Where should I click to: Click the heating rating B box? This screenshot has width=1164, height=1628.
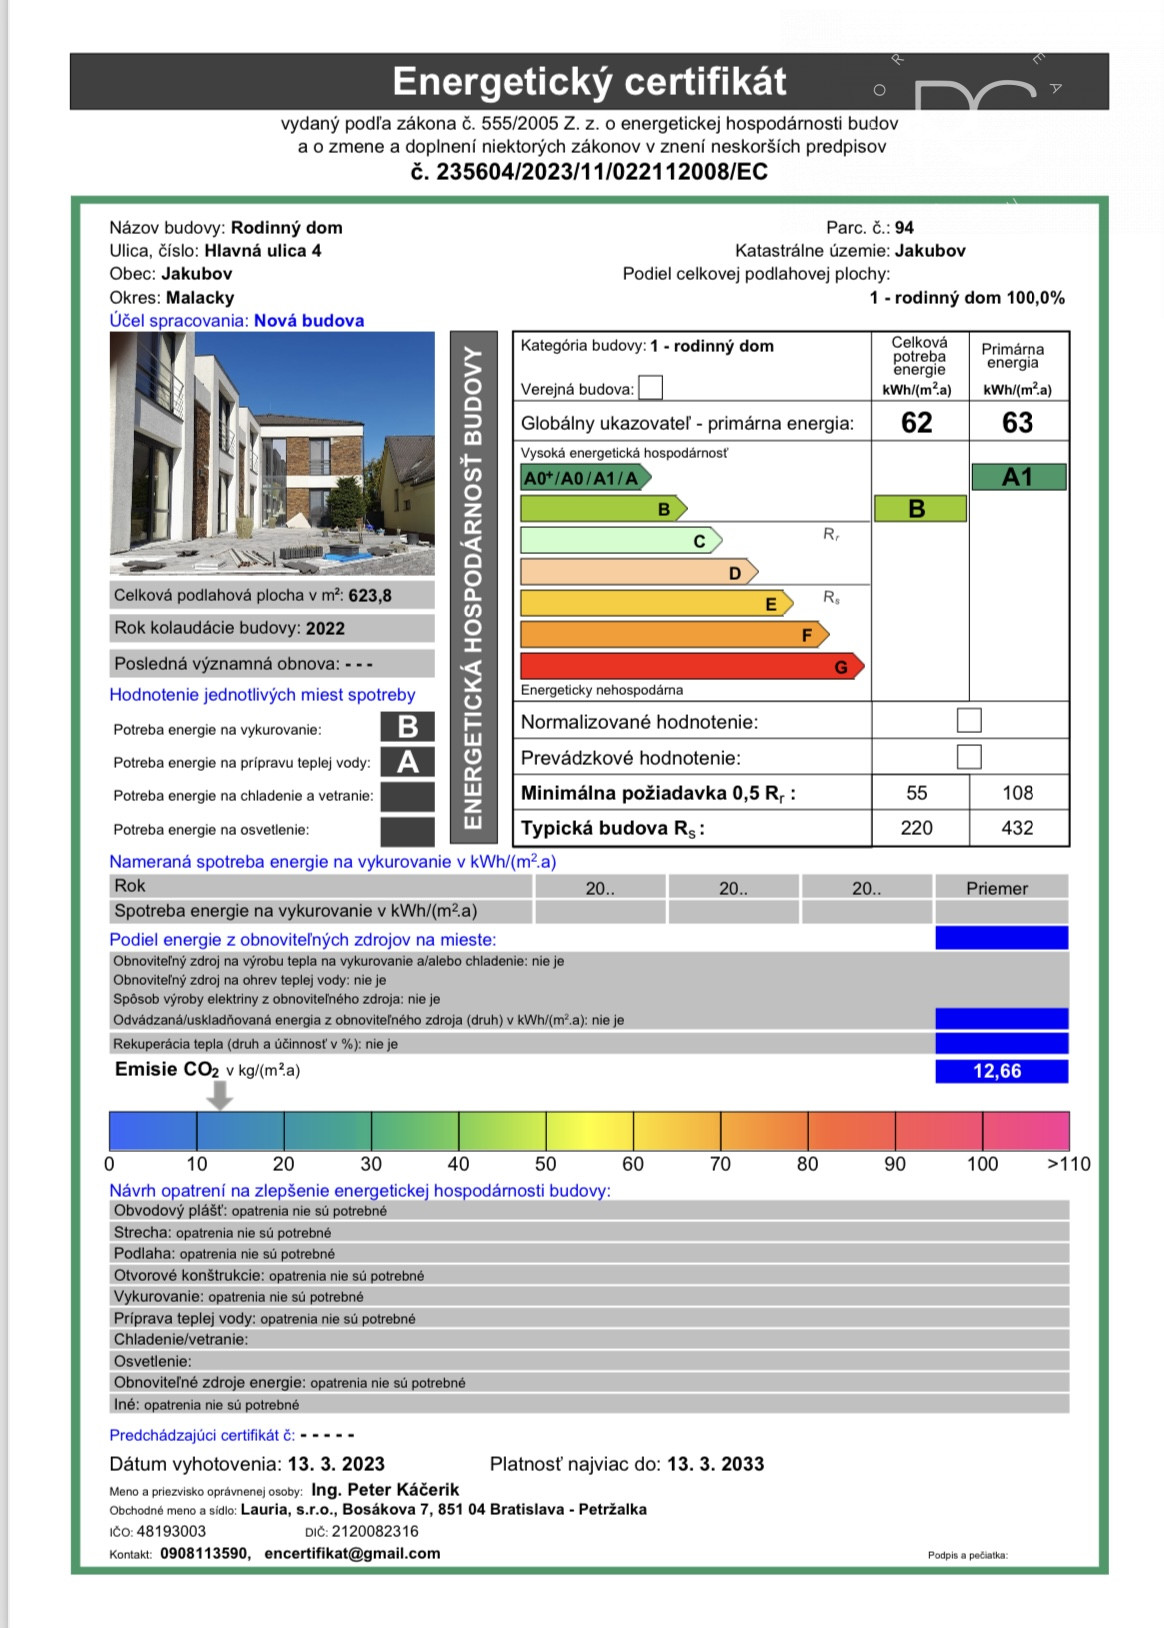pos(408,727)
